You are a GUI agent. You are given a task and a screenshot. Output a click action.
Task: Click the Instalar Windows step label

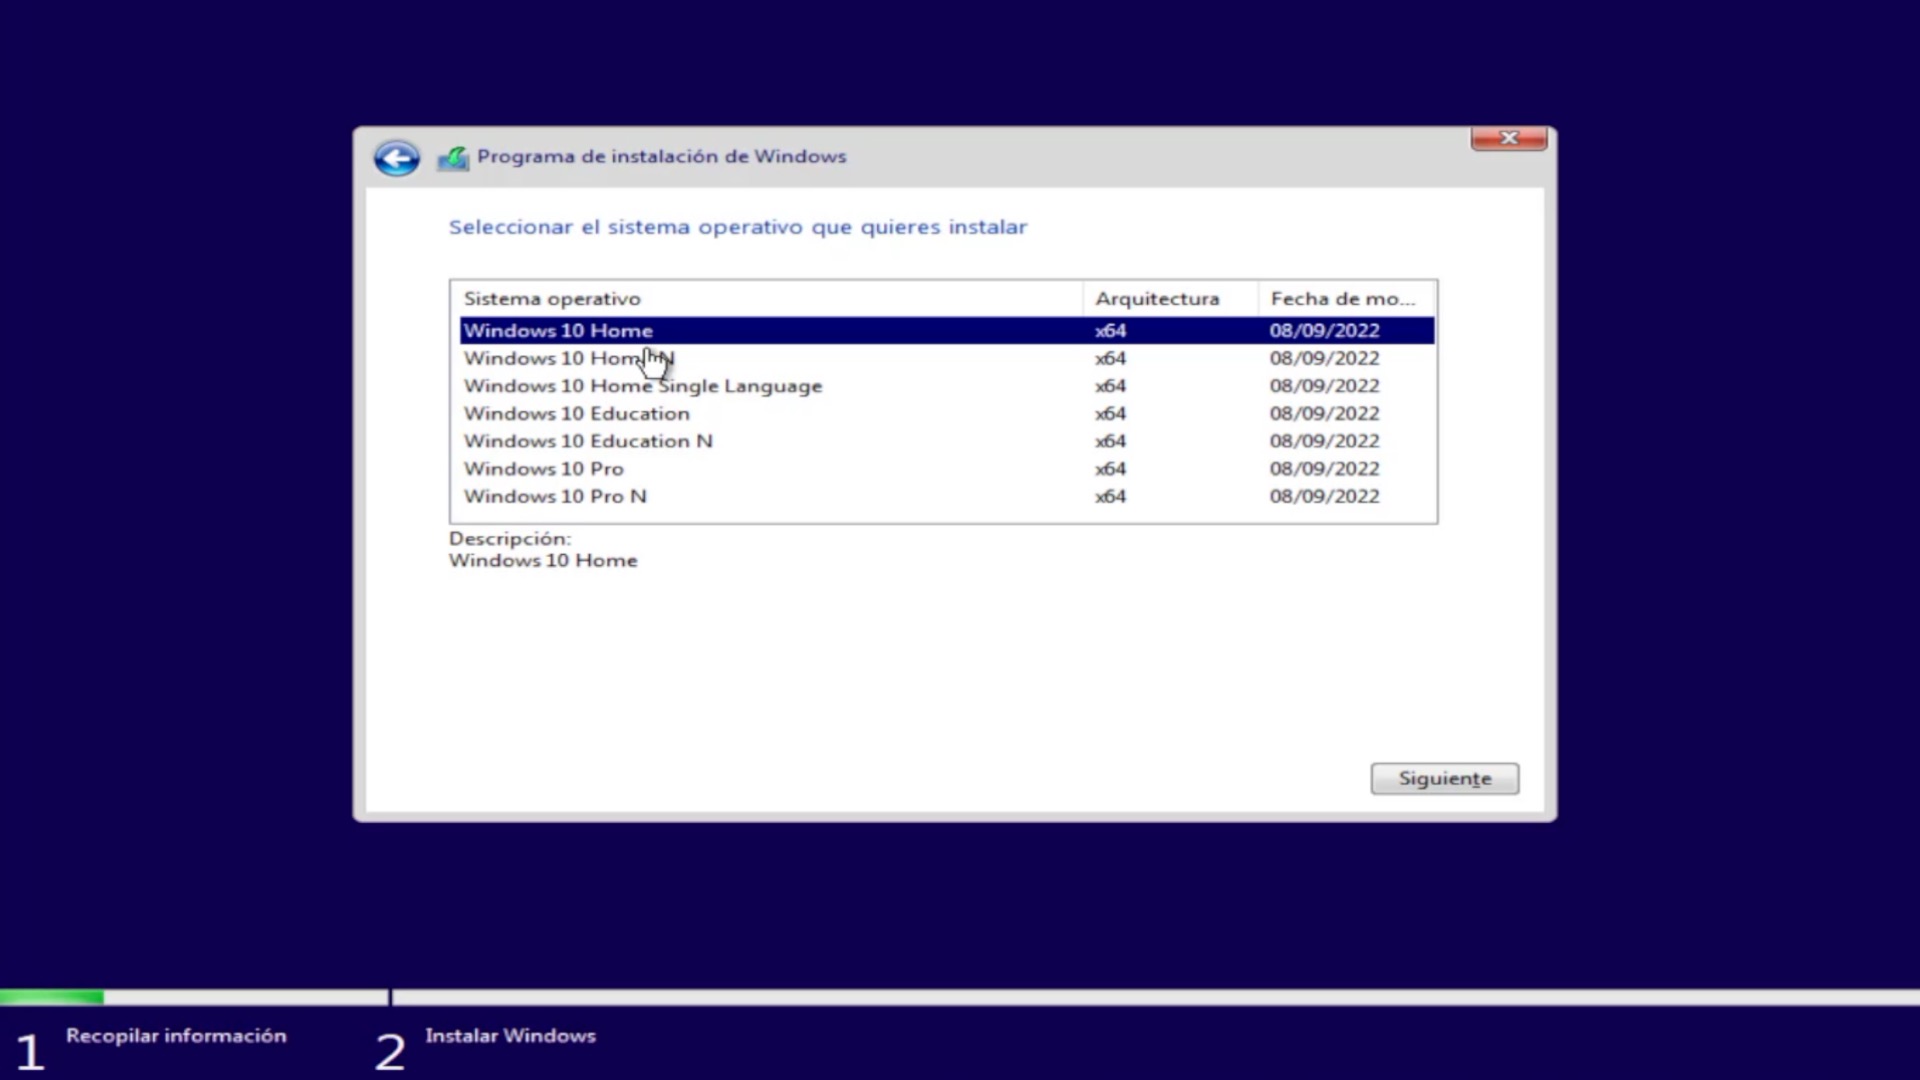pos(510,1036)
